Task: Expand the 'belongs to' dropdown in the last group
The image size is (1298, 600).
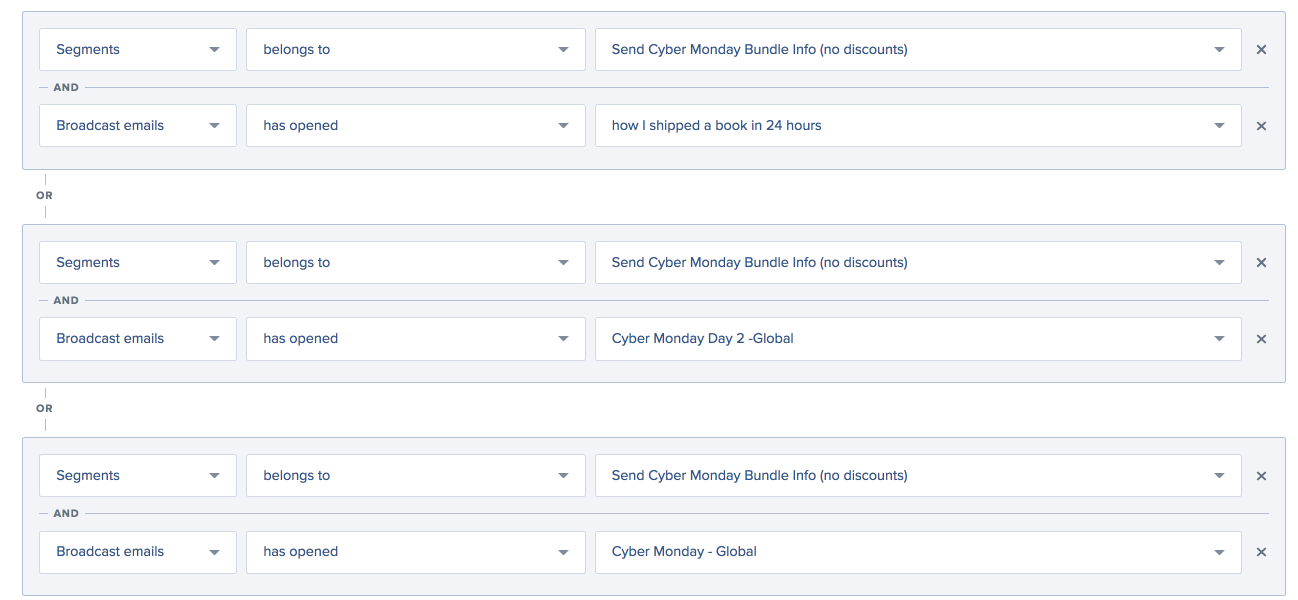Action: pos(415,475)
